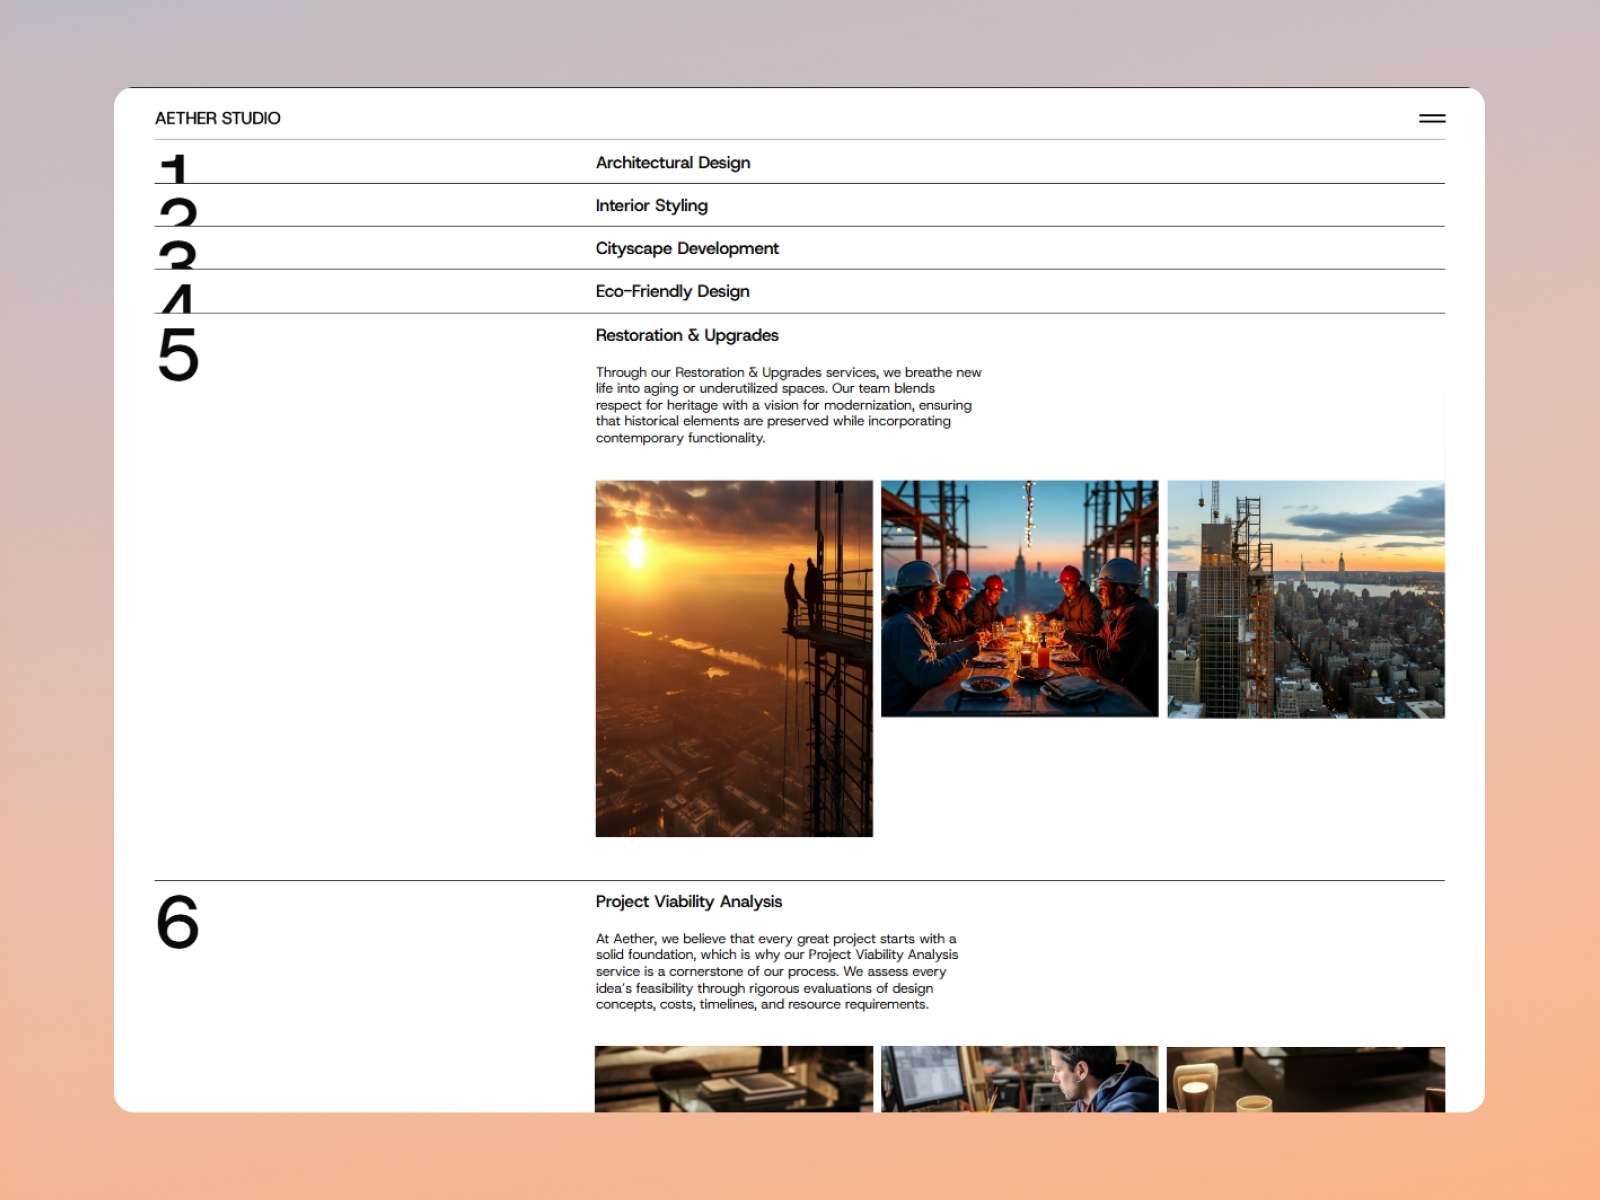This screenshot has width=1600, height=1200.
Task: Select the number 1 section marker
Action: tap(176, 168)
